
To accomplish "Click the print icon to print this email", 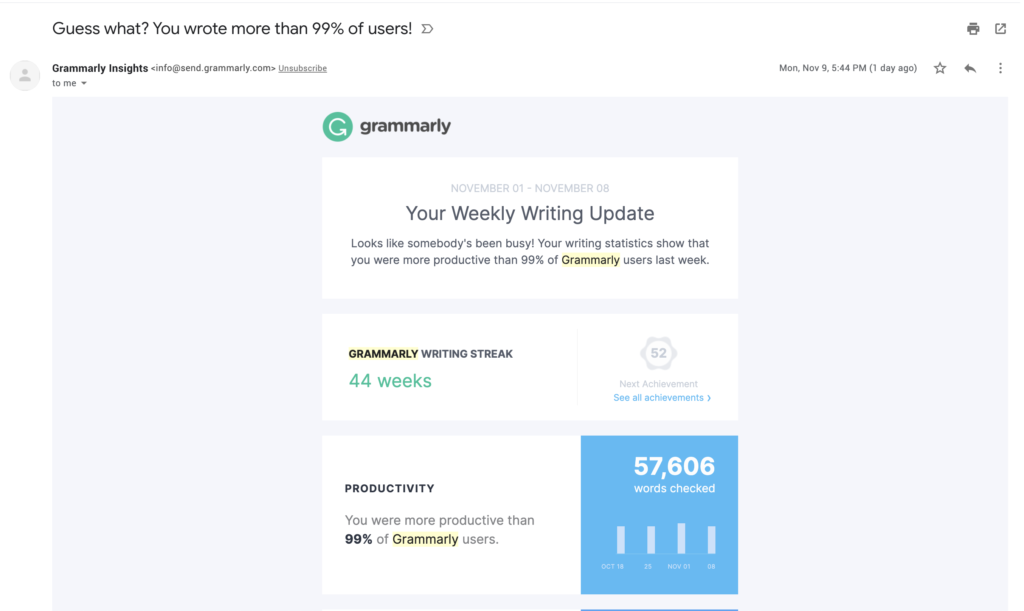I will pyautogui.click(x=973, y=29).
